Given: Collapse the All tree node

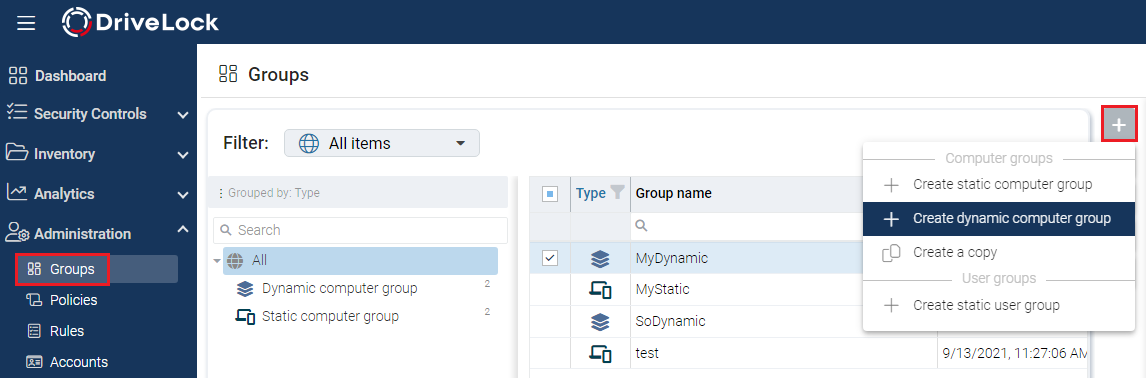Looking at the screenshot, I should point(217,261).
